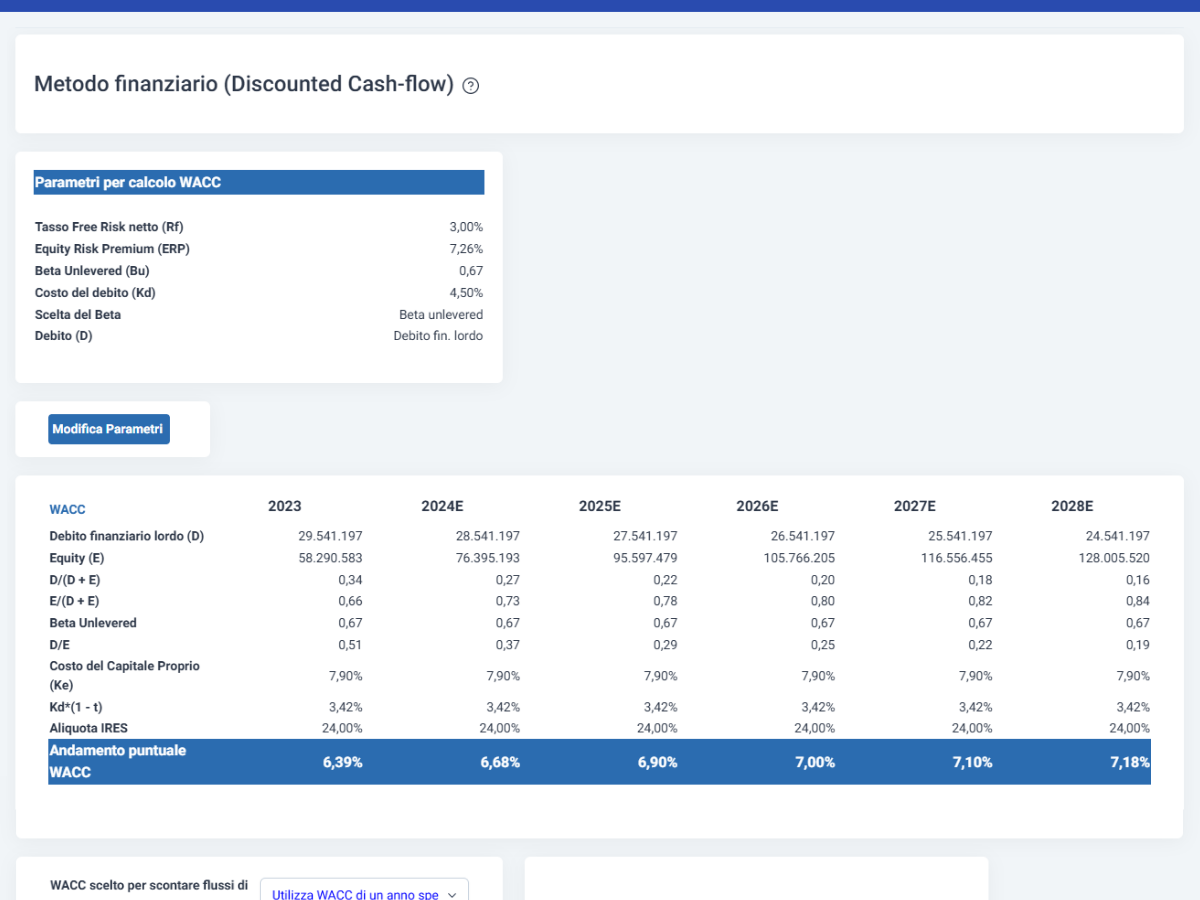Select WACC value 7,00% for 2026E
This screenshot has height=900, width=1200.
click(814, 762)
